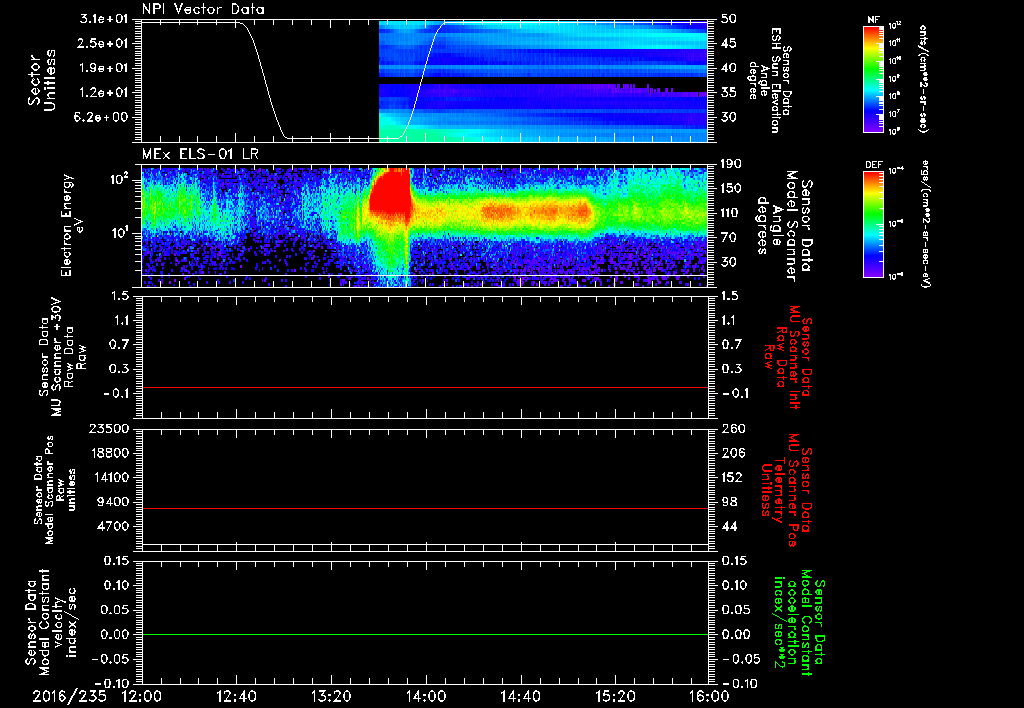Click the 12:00 time axis label

click(142, 697)
